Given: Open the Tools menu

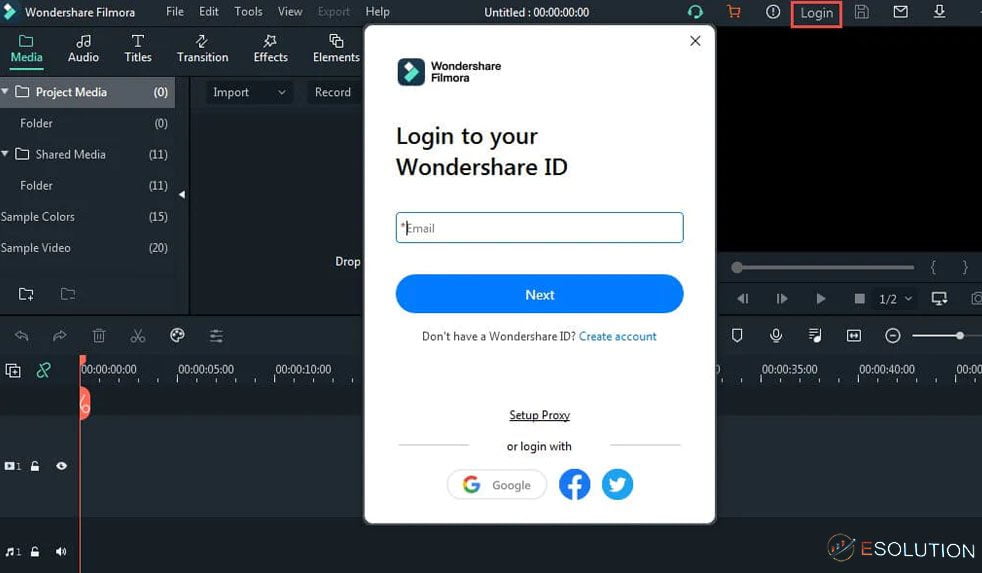Looking at the screenshot, I should coord(248,12).
